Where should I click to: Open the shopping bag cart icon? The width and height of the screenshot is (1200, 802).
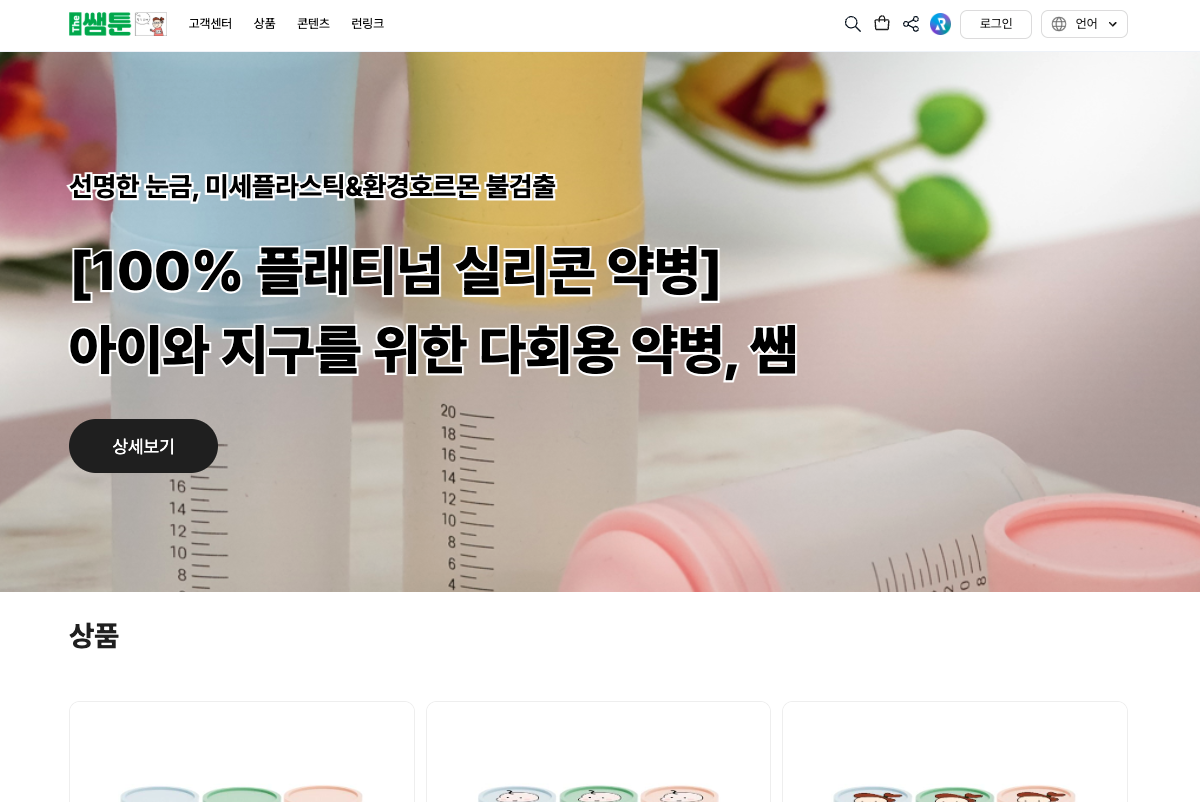[x=882, y=23]
